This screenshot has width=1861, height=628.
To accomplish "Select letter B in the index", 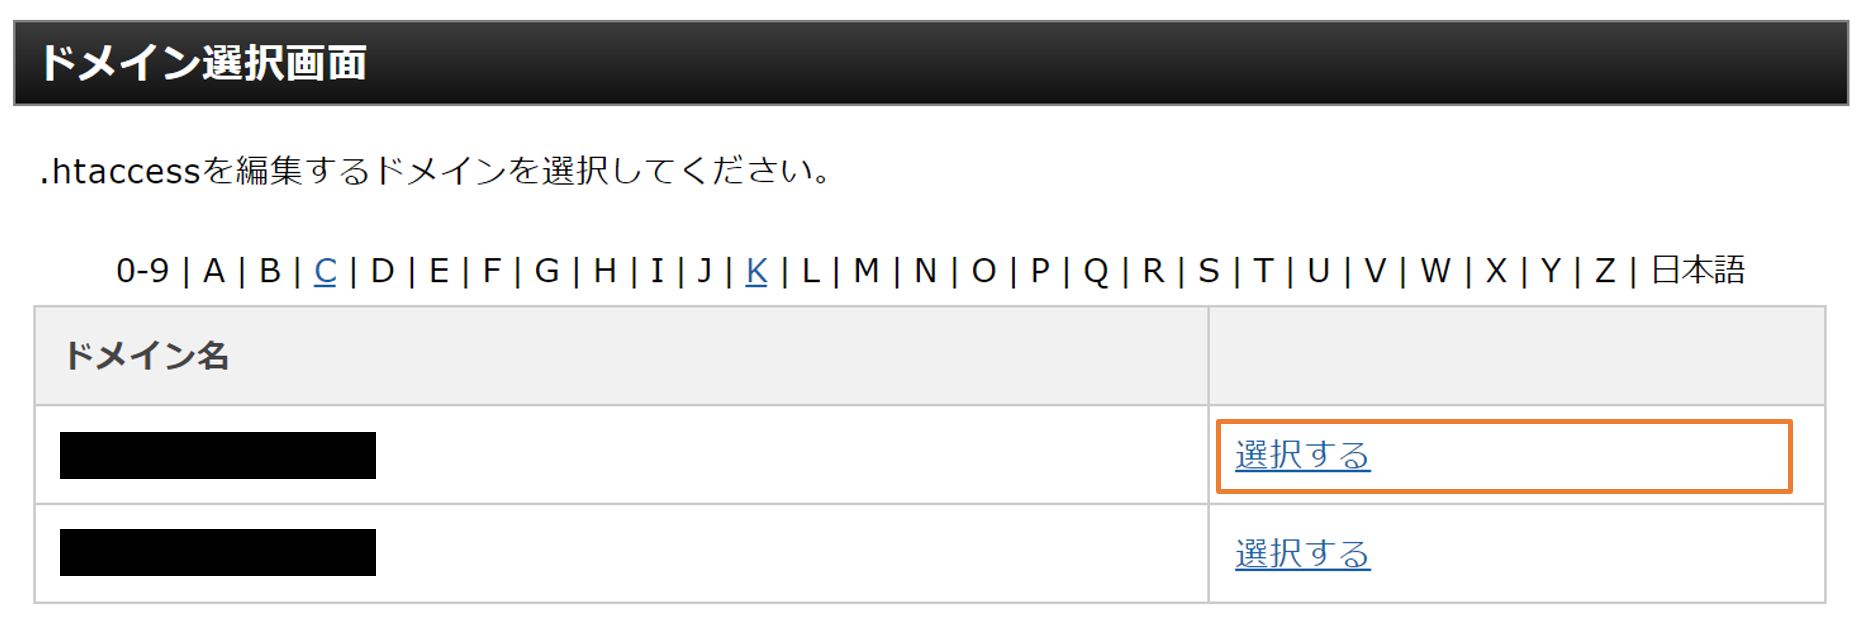I will point(269,271).
